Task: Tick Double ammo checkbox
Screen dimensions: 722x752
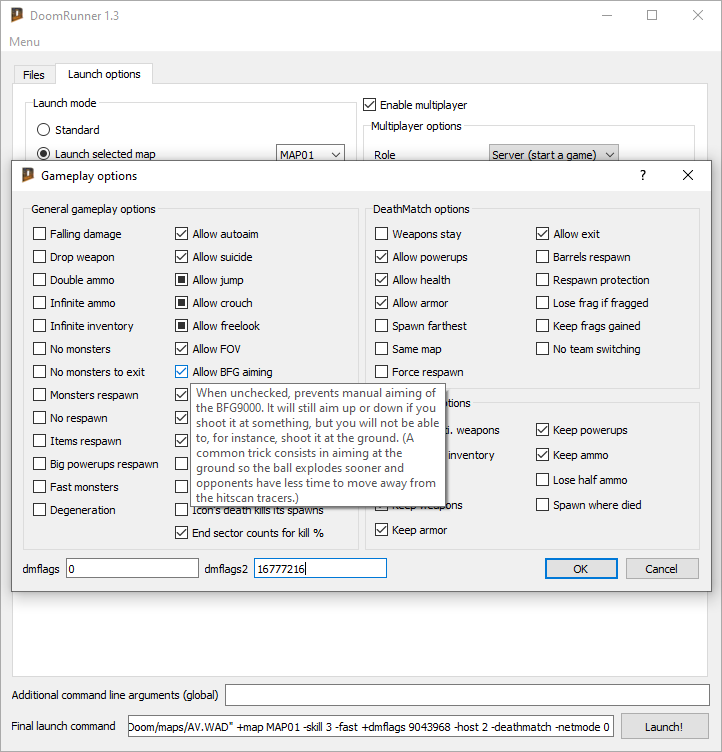Action: [x=39, y=280]
